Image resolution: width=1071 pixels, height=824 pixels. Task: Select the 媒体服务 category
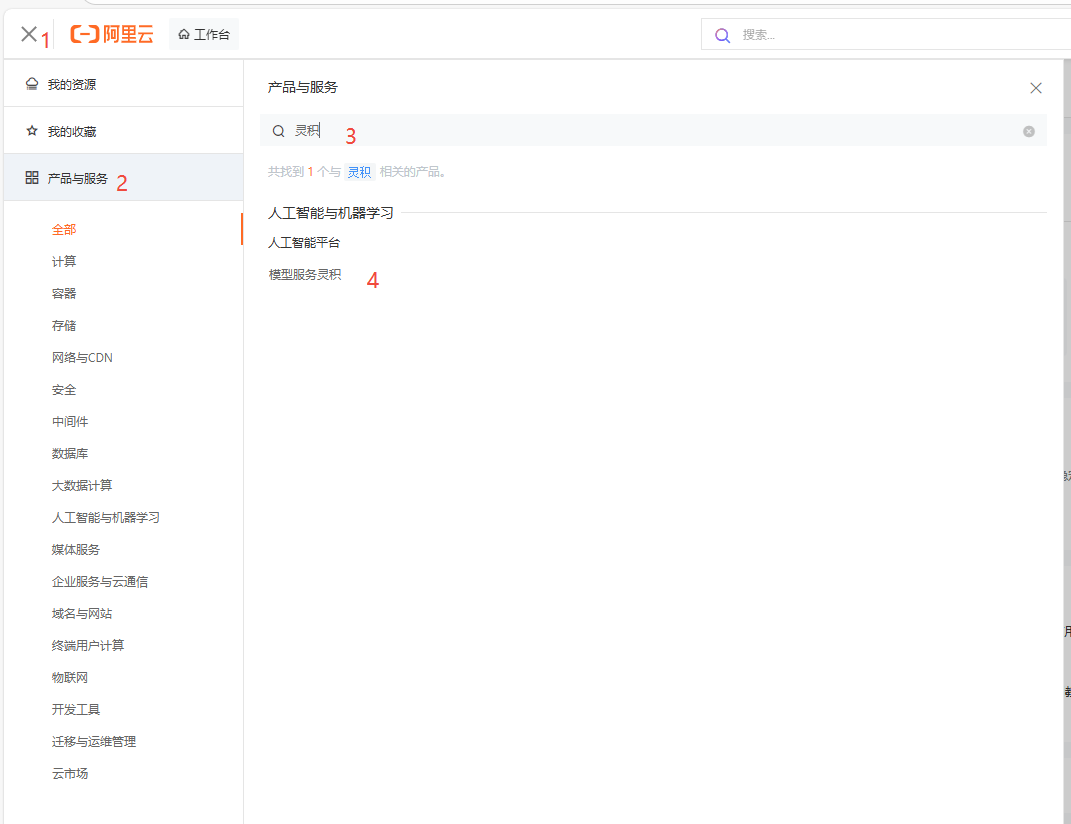[x=76, y=550]
